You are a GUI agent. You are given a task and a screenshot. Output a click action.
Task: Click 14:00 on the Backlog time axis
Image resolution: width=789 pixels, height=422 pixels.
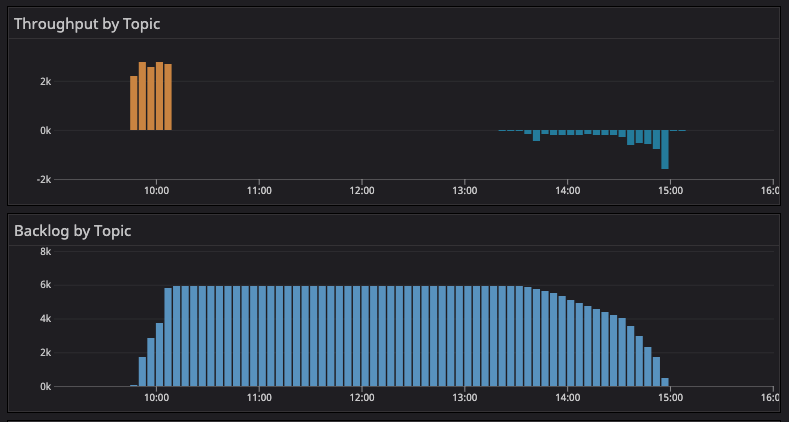(x=567, y=398)
